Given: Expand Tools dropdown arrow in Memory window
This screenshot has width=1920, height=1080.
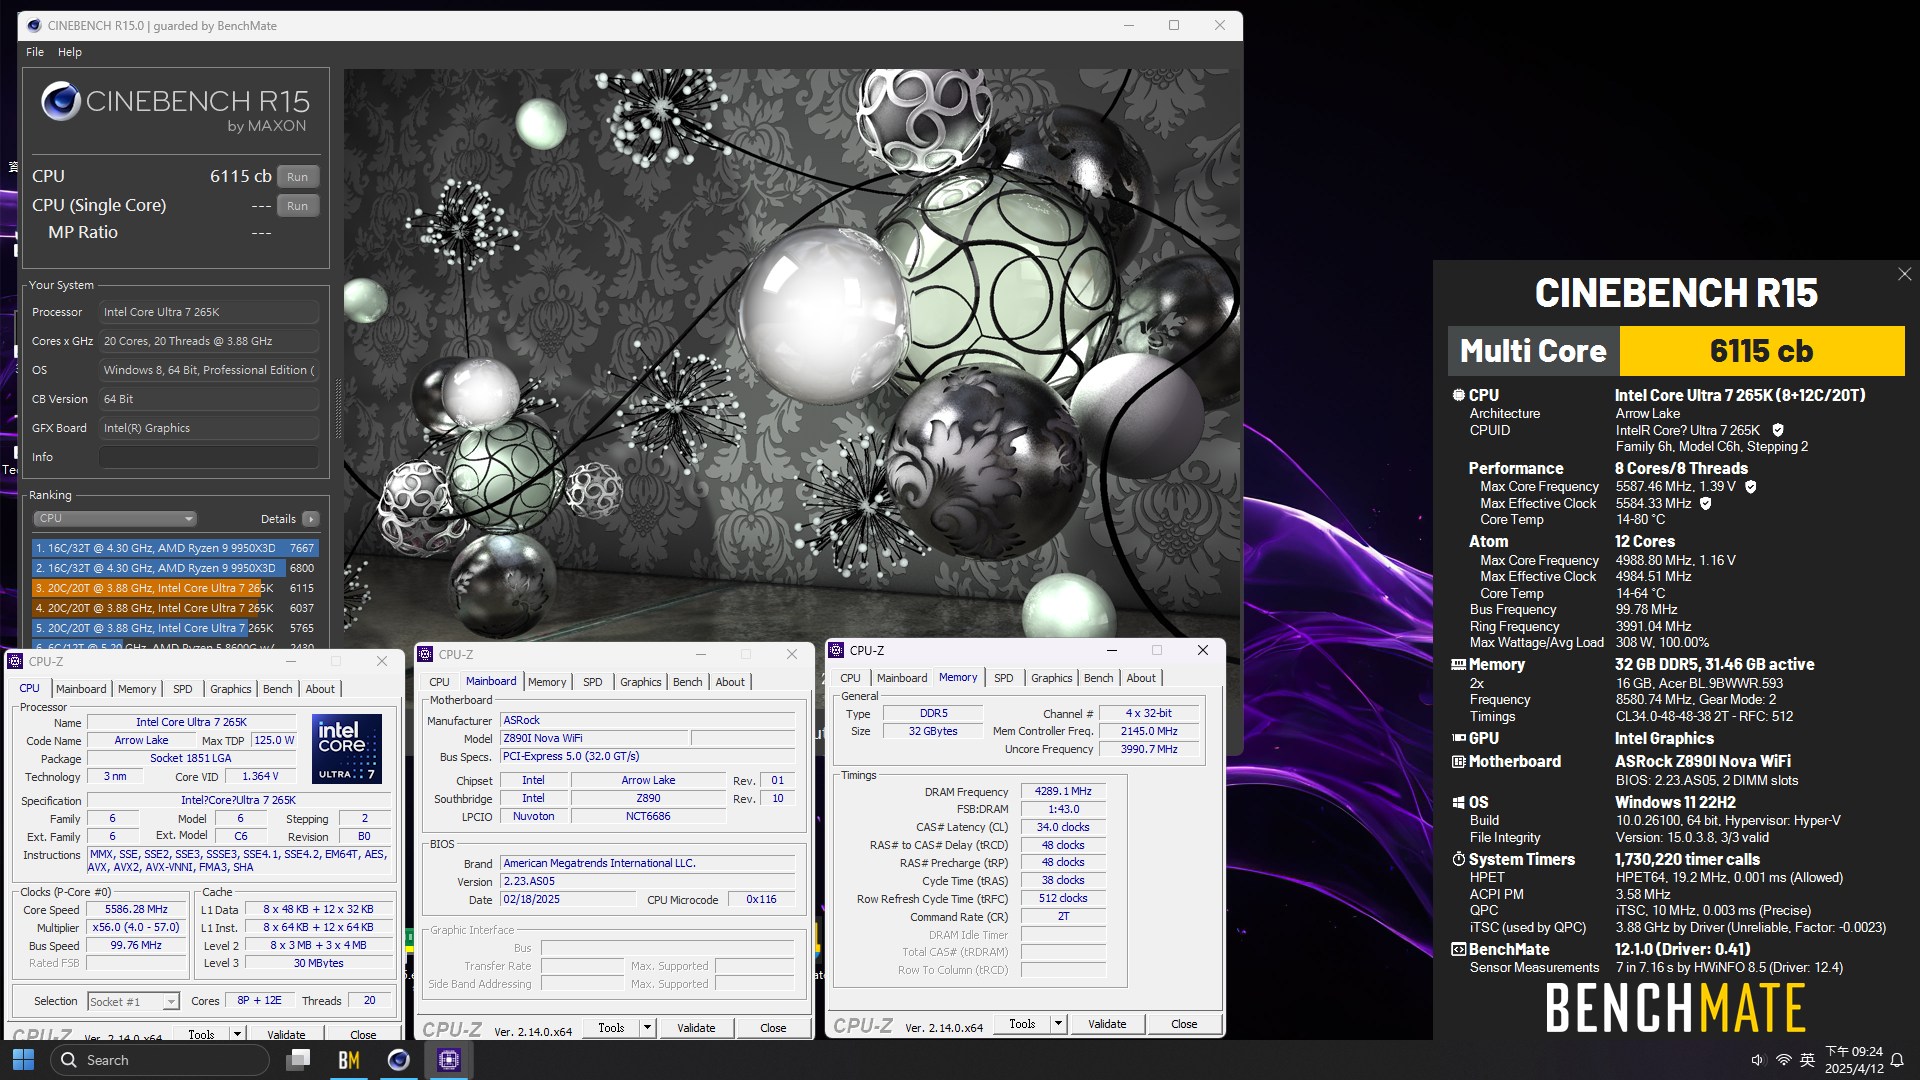Looking at the screenshot, I should pos(1058,1024).
